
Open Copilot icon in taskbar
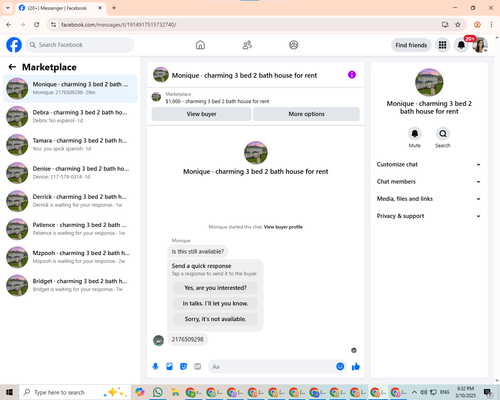(x=140, y=392)
